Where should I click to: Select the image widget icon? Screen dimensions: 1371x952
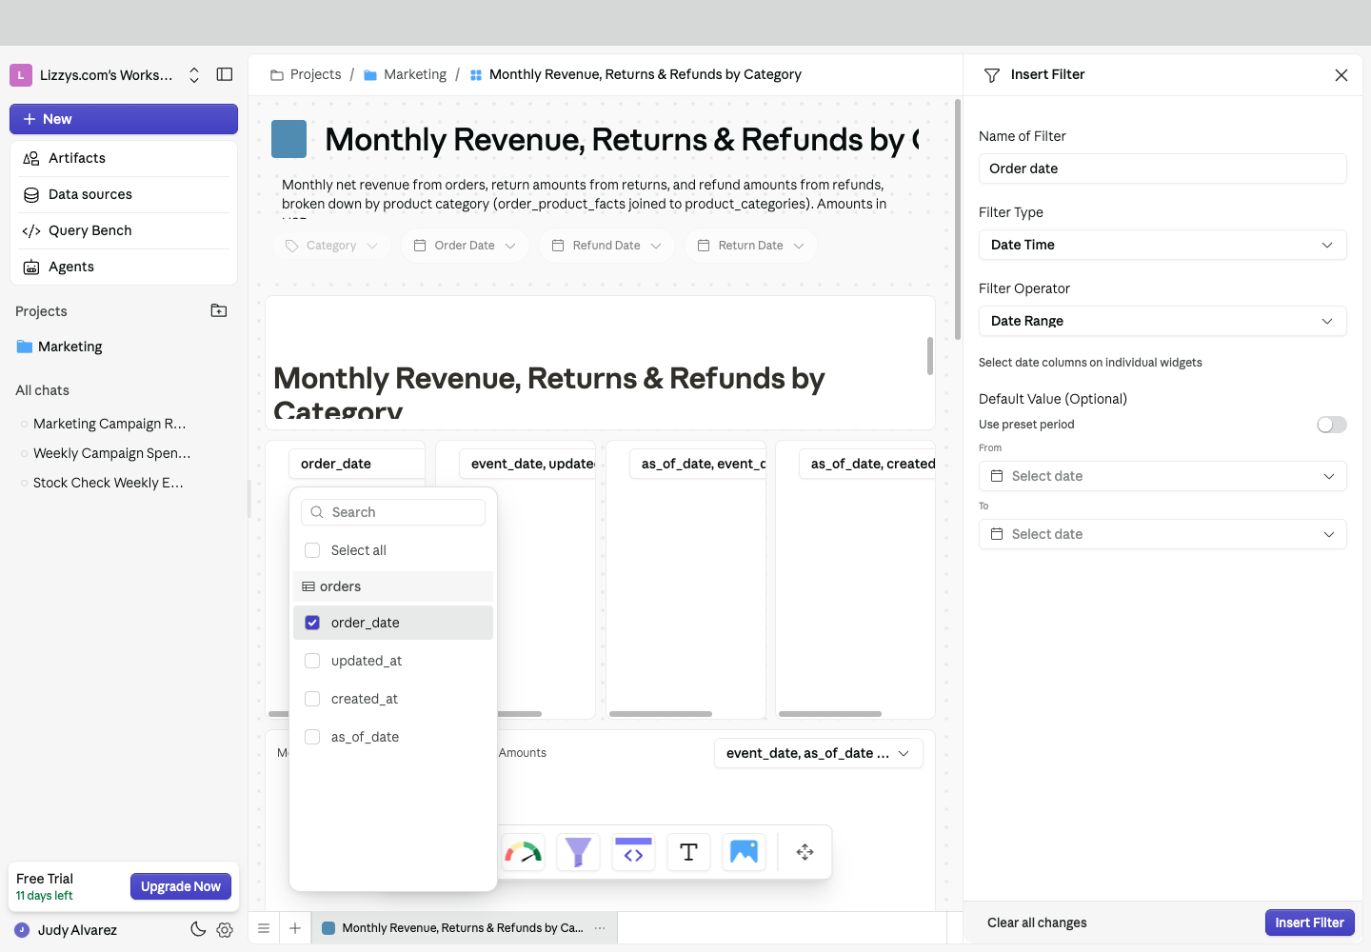743,852
